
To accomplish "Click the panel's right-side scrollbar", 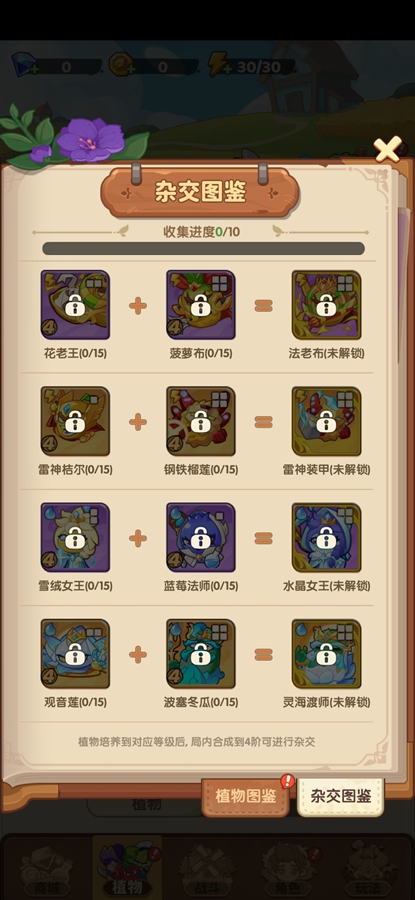I will point(399,285).
